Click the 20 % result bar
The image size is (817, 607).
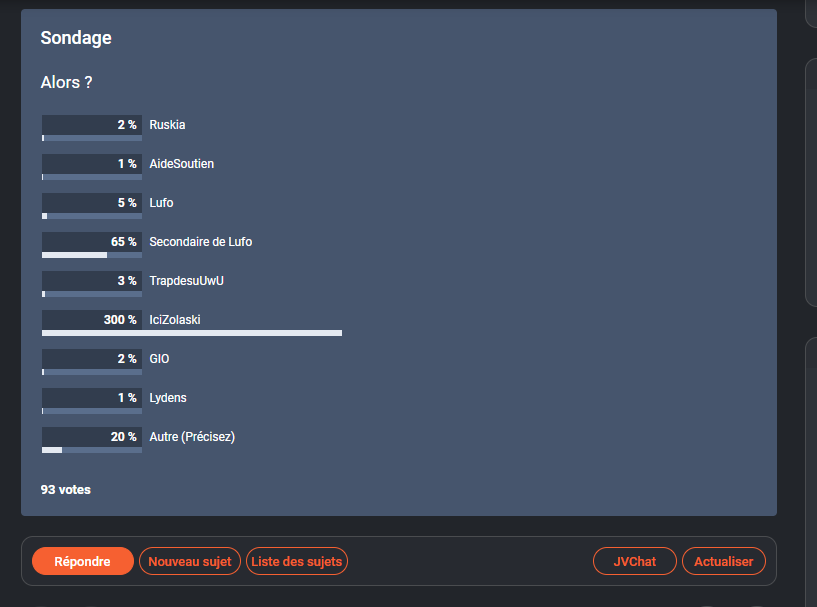[x=52, y=449]
